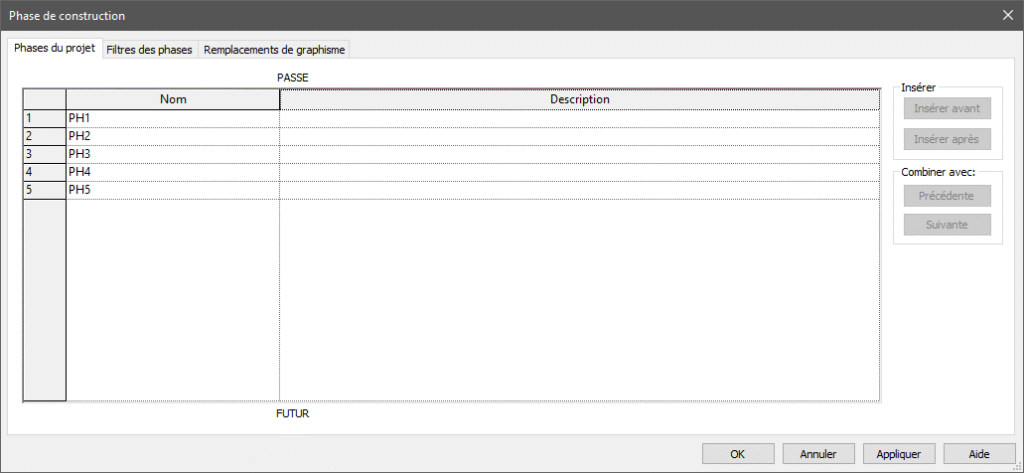Image resolution: width=1024 pixels, height=473 pixels.
Task: Click the Nom column header
Action: [172, 99]
